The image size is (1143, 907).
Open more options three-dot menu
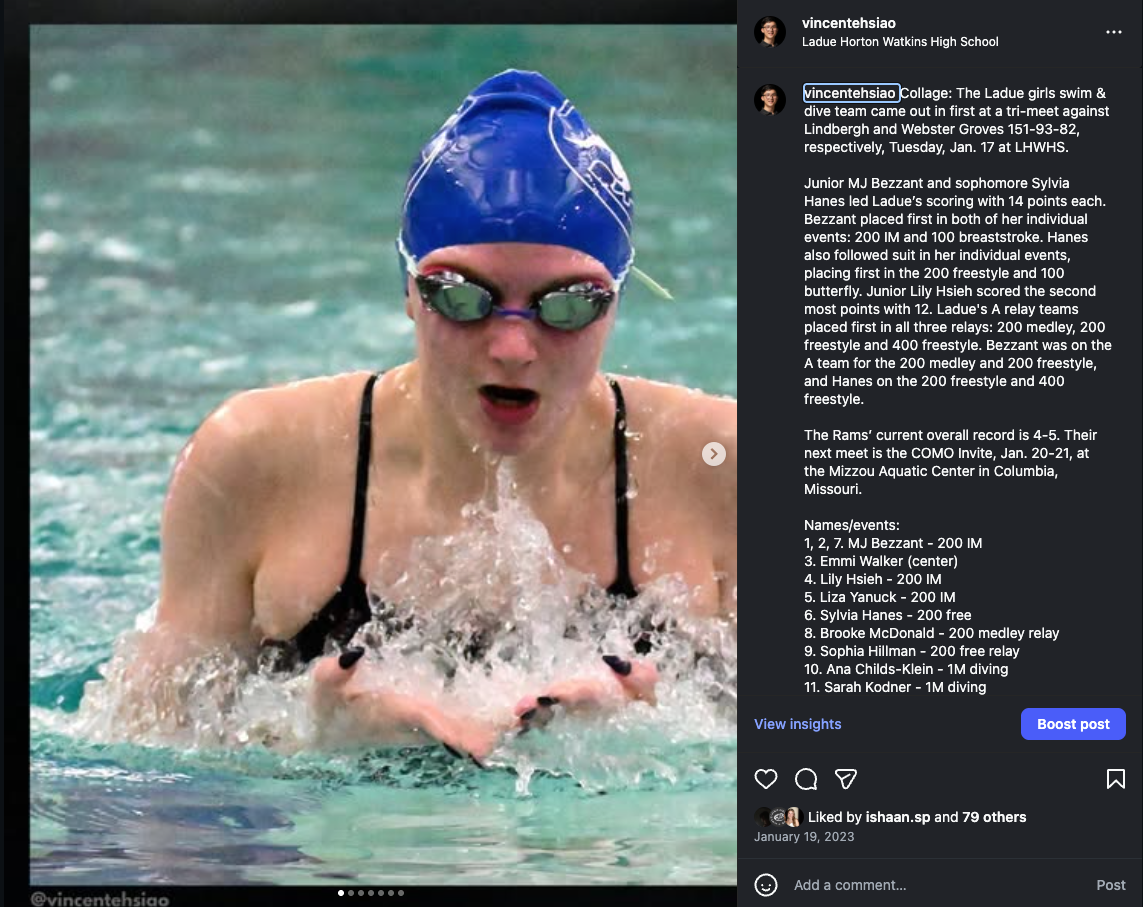1113,32
